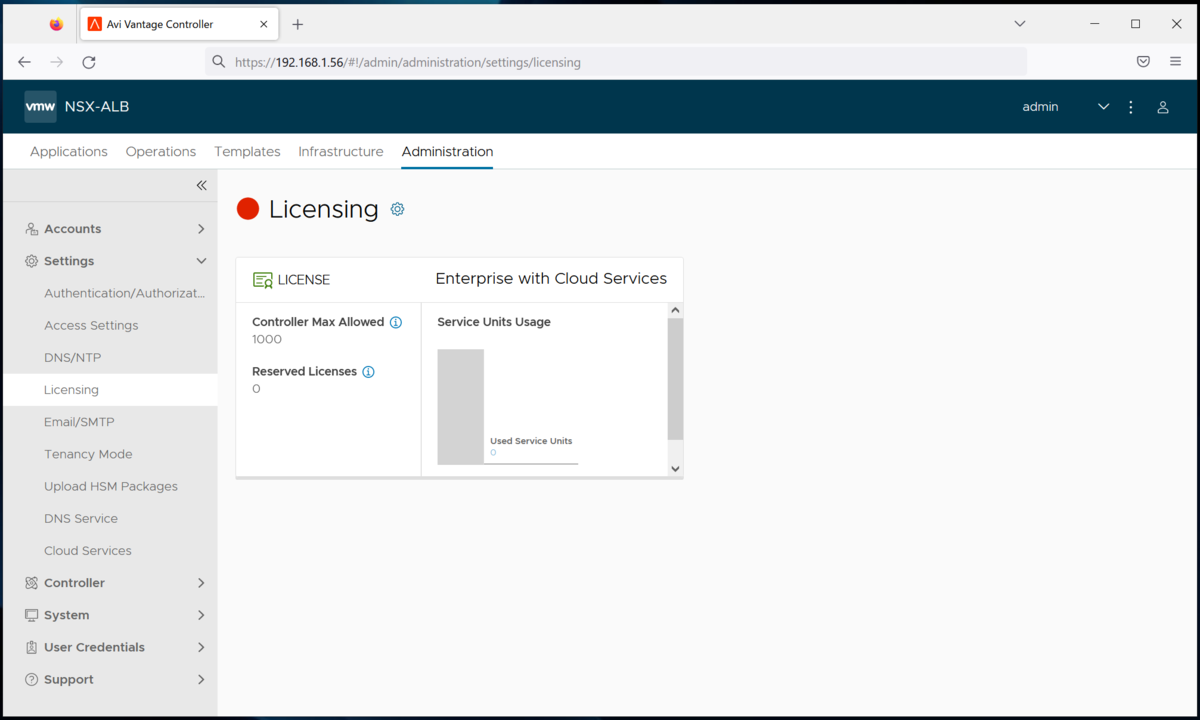Click "Service Units Usage" heading
1200x720 pixels.
(x=494, y=322)
